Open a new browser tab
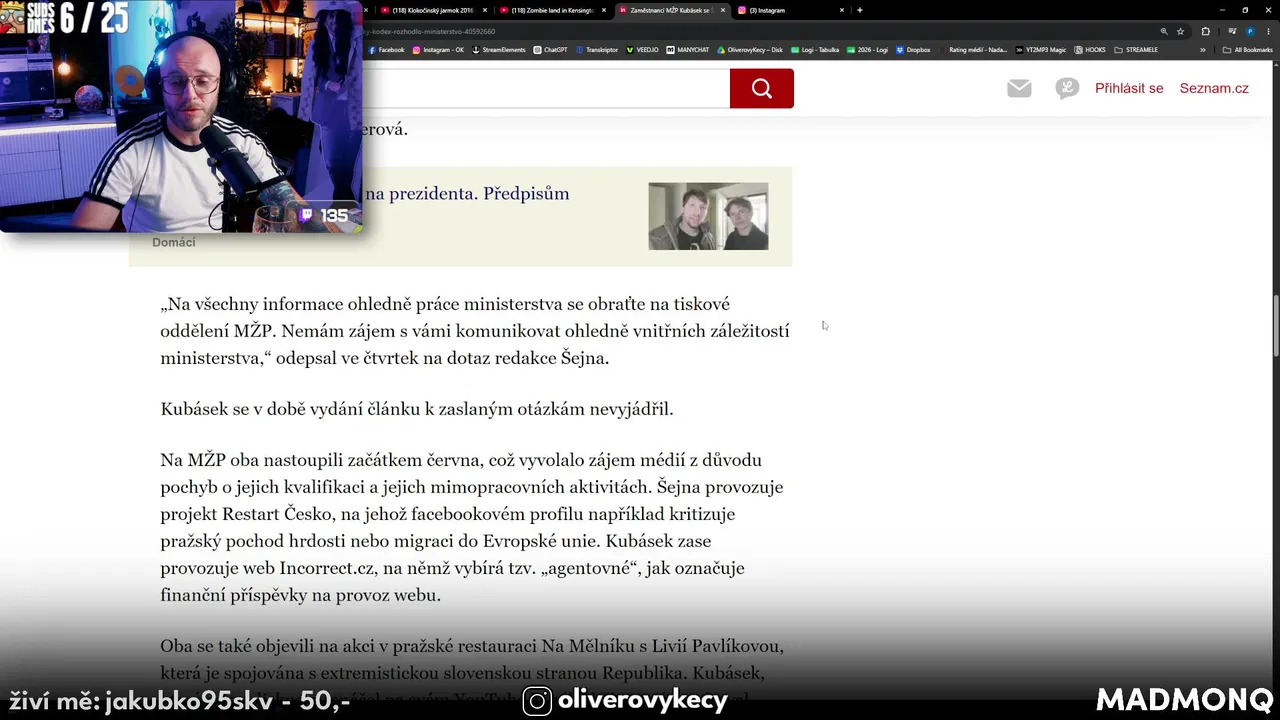The height and width of the screenshot is (720, 1280). click(860, 10)
